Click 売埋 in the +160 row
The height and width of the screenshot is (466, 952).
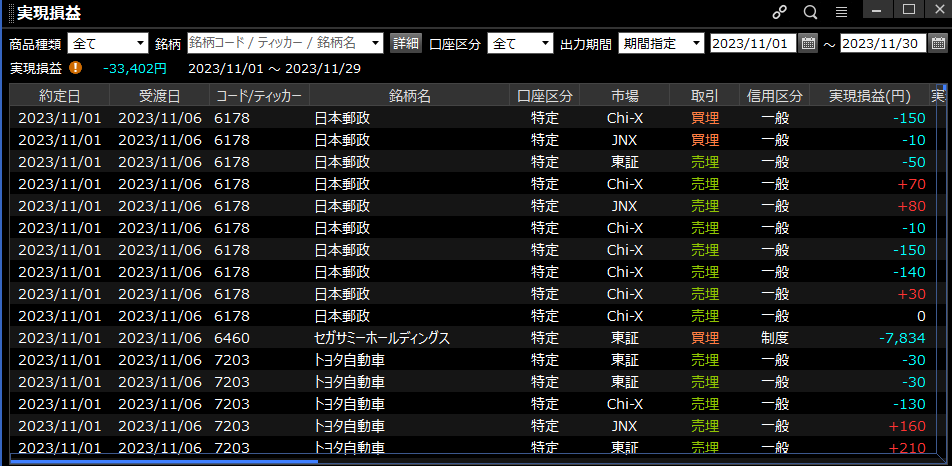pos(705,426)
